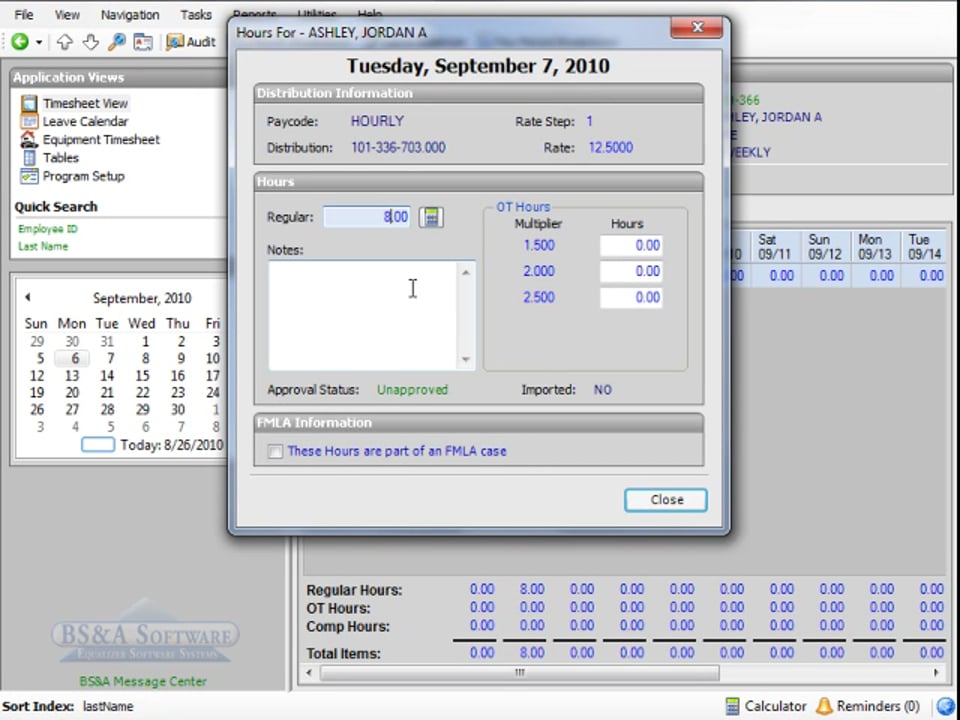Go to previous month in calendar
The image size is (960, 720).
28,297
